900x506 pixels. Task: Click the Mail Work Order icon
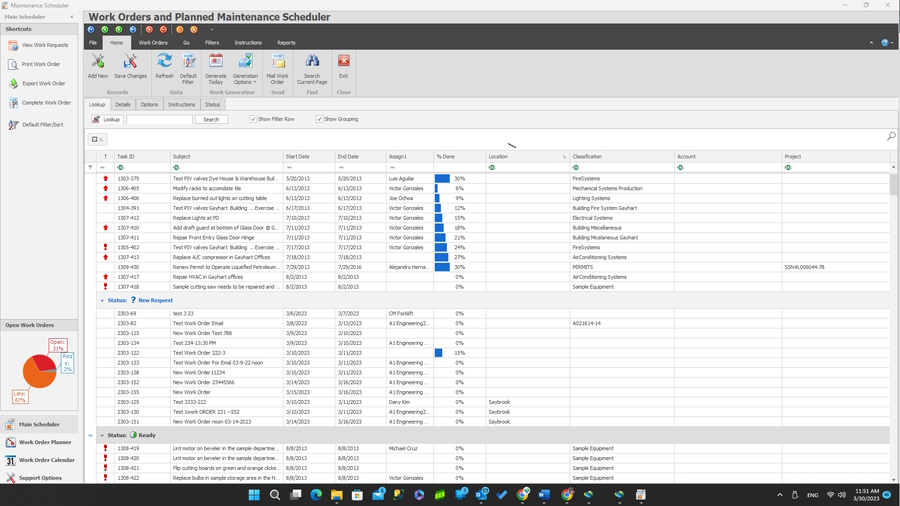click(x=278, y=61)
